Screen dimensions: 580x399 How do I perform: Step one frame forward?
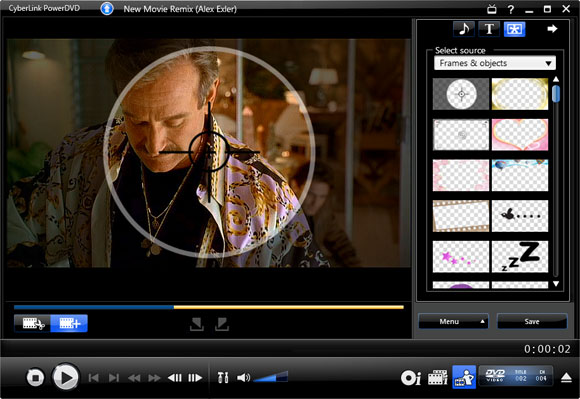point(195,378)
